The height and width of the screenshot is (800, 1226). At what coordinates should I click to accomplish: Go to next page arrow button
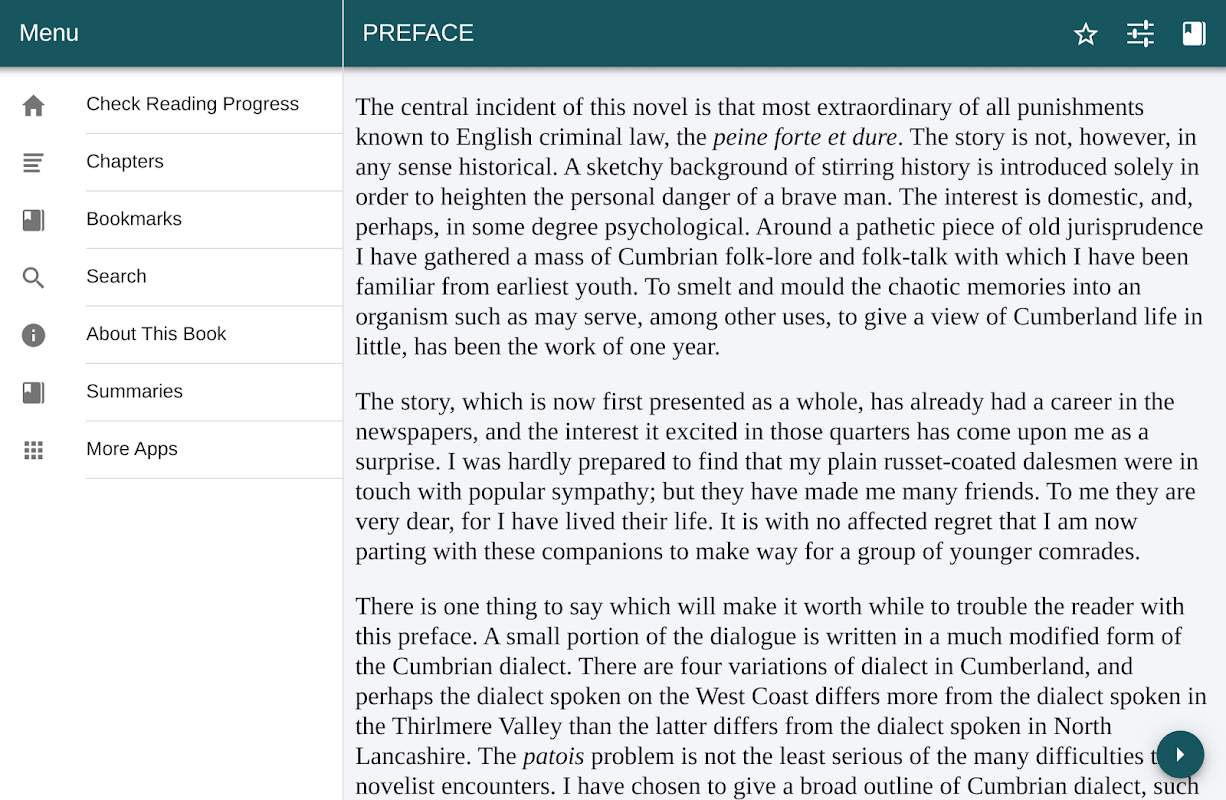click(x=1181, y=754)
